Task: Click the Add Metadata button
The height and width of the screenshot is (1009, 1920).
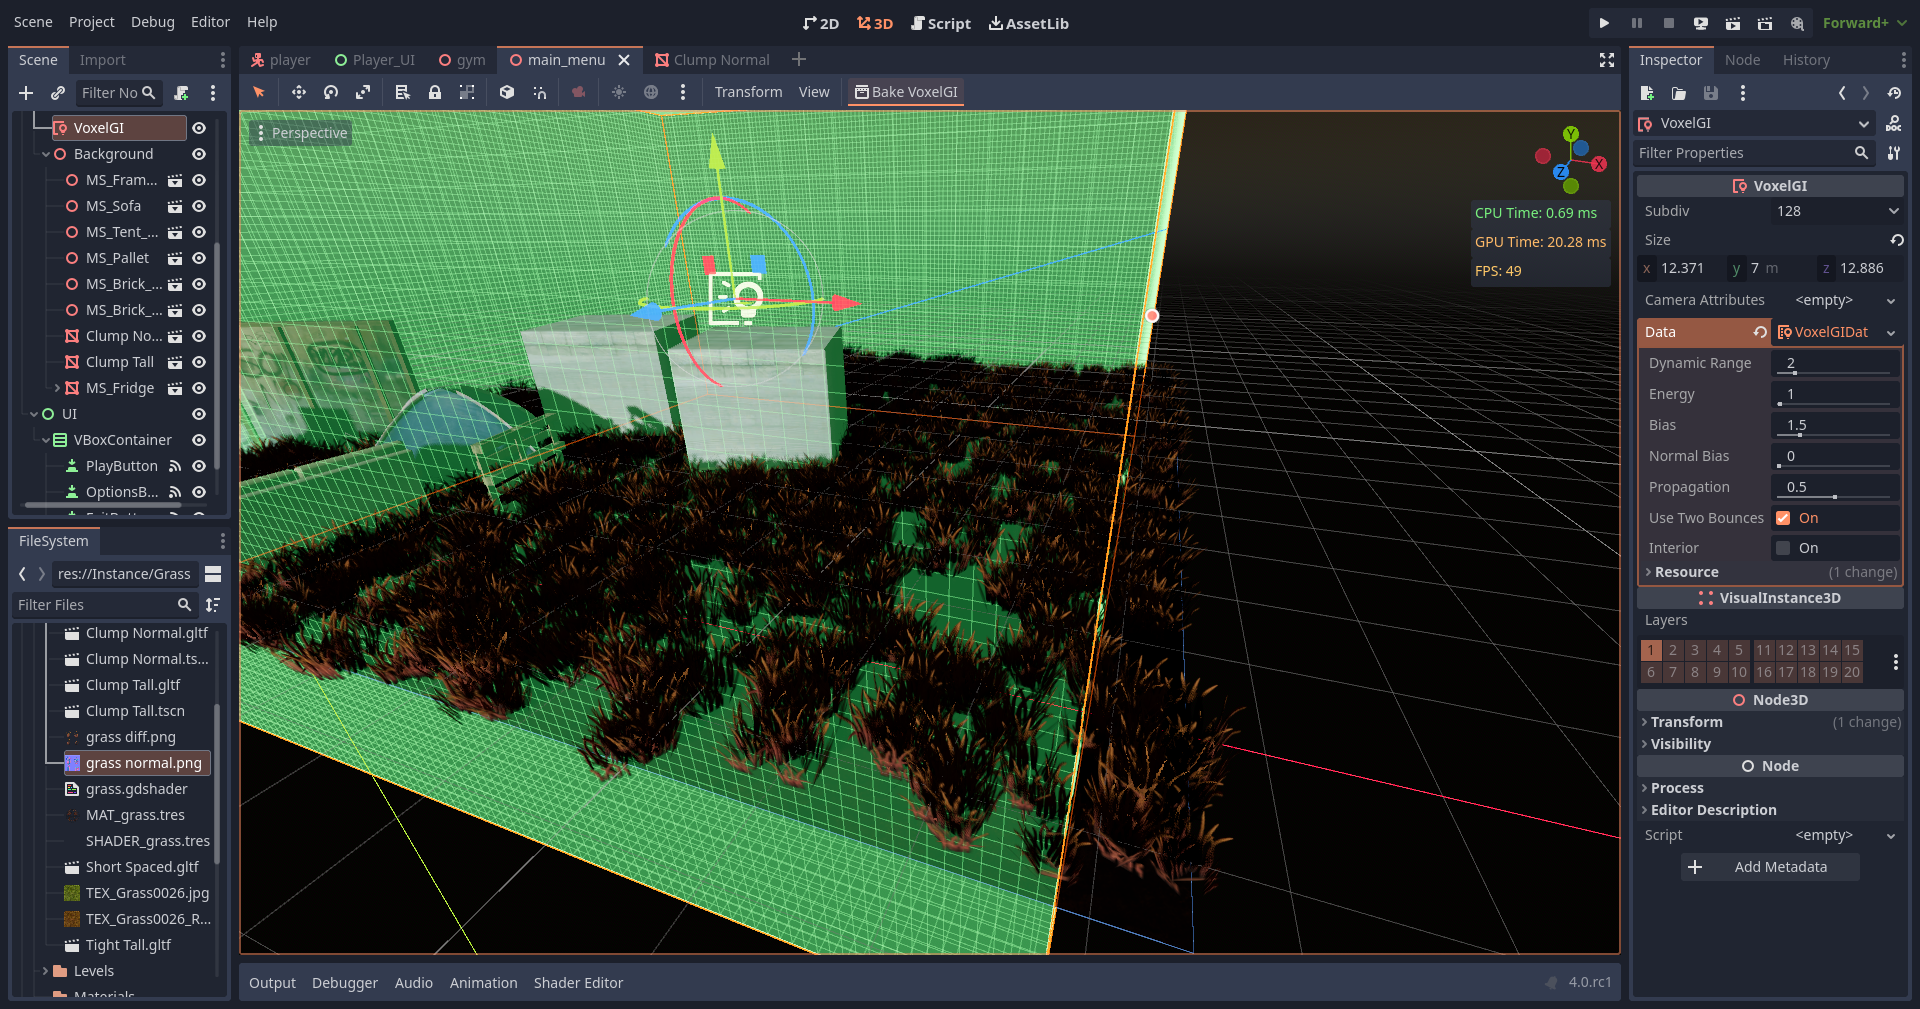Action: 1769,866
